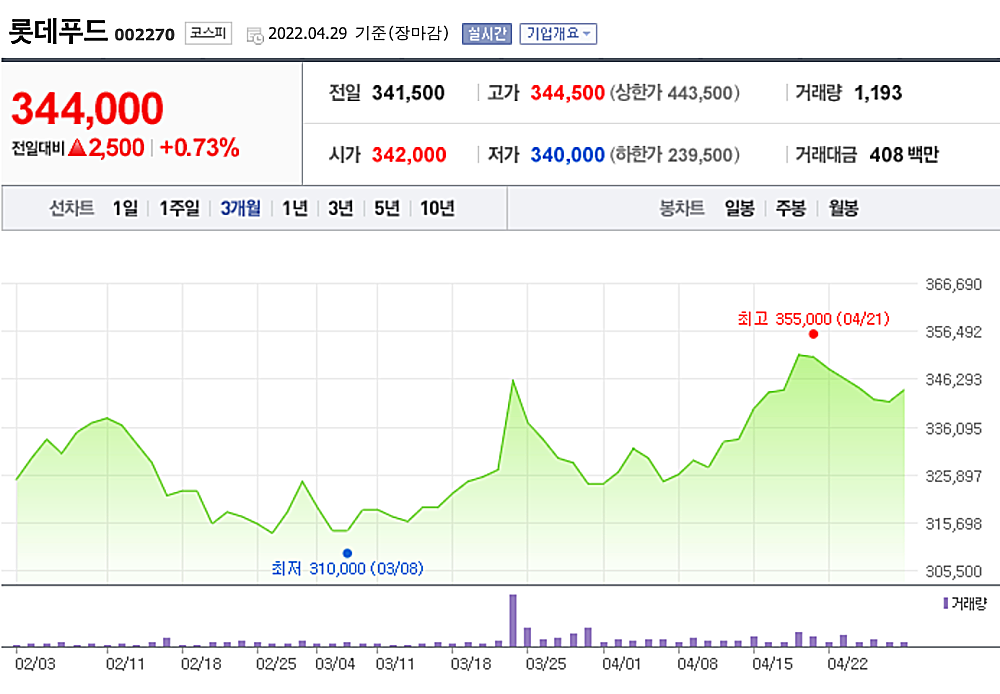Click the change amount 2,500
1000x694 pixels.
[116, 148]
